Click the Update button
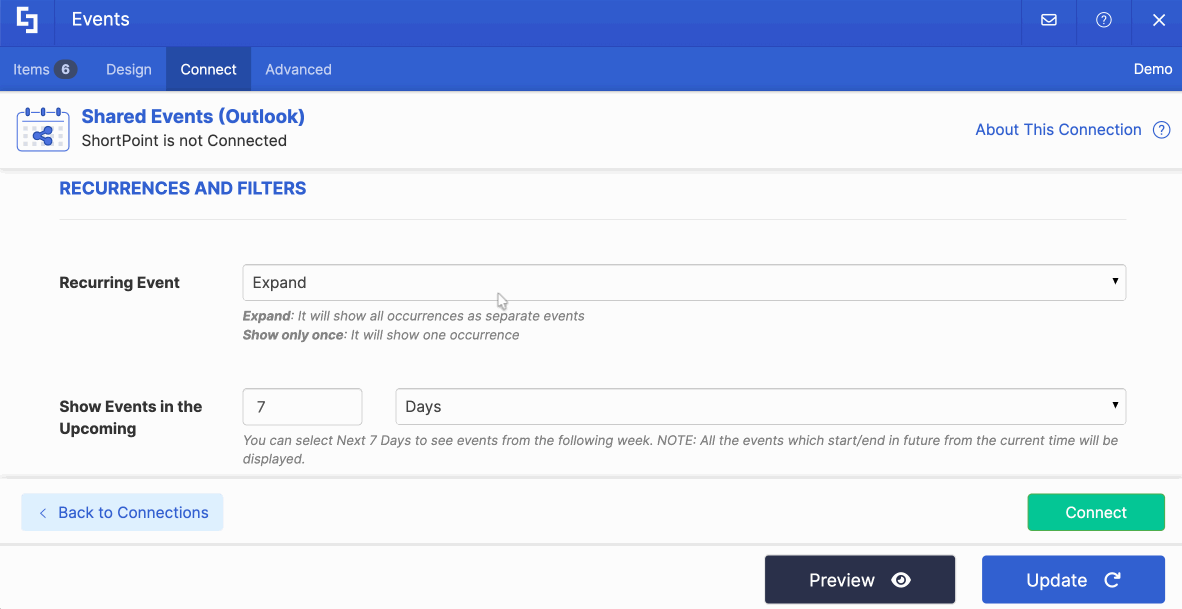Image resolution: width=1182 pixels, height=609 pixels. [x=1073, y=579]
